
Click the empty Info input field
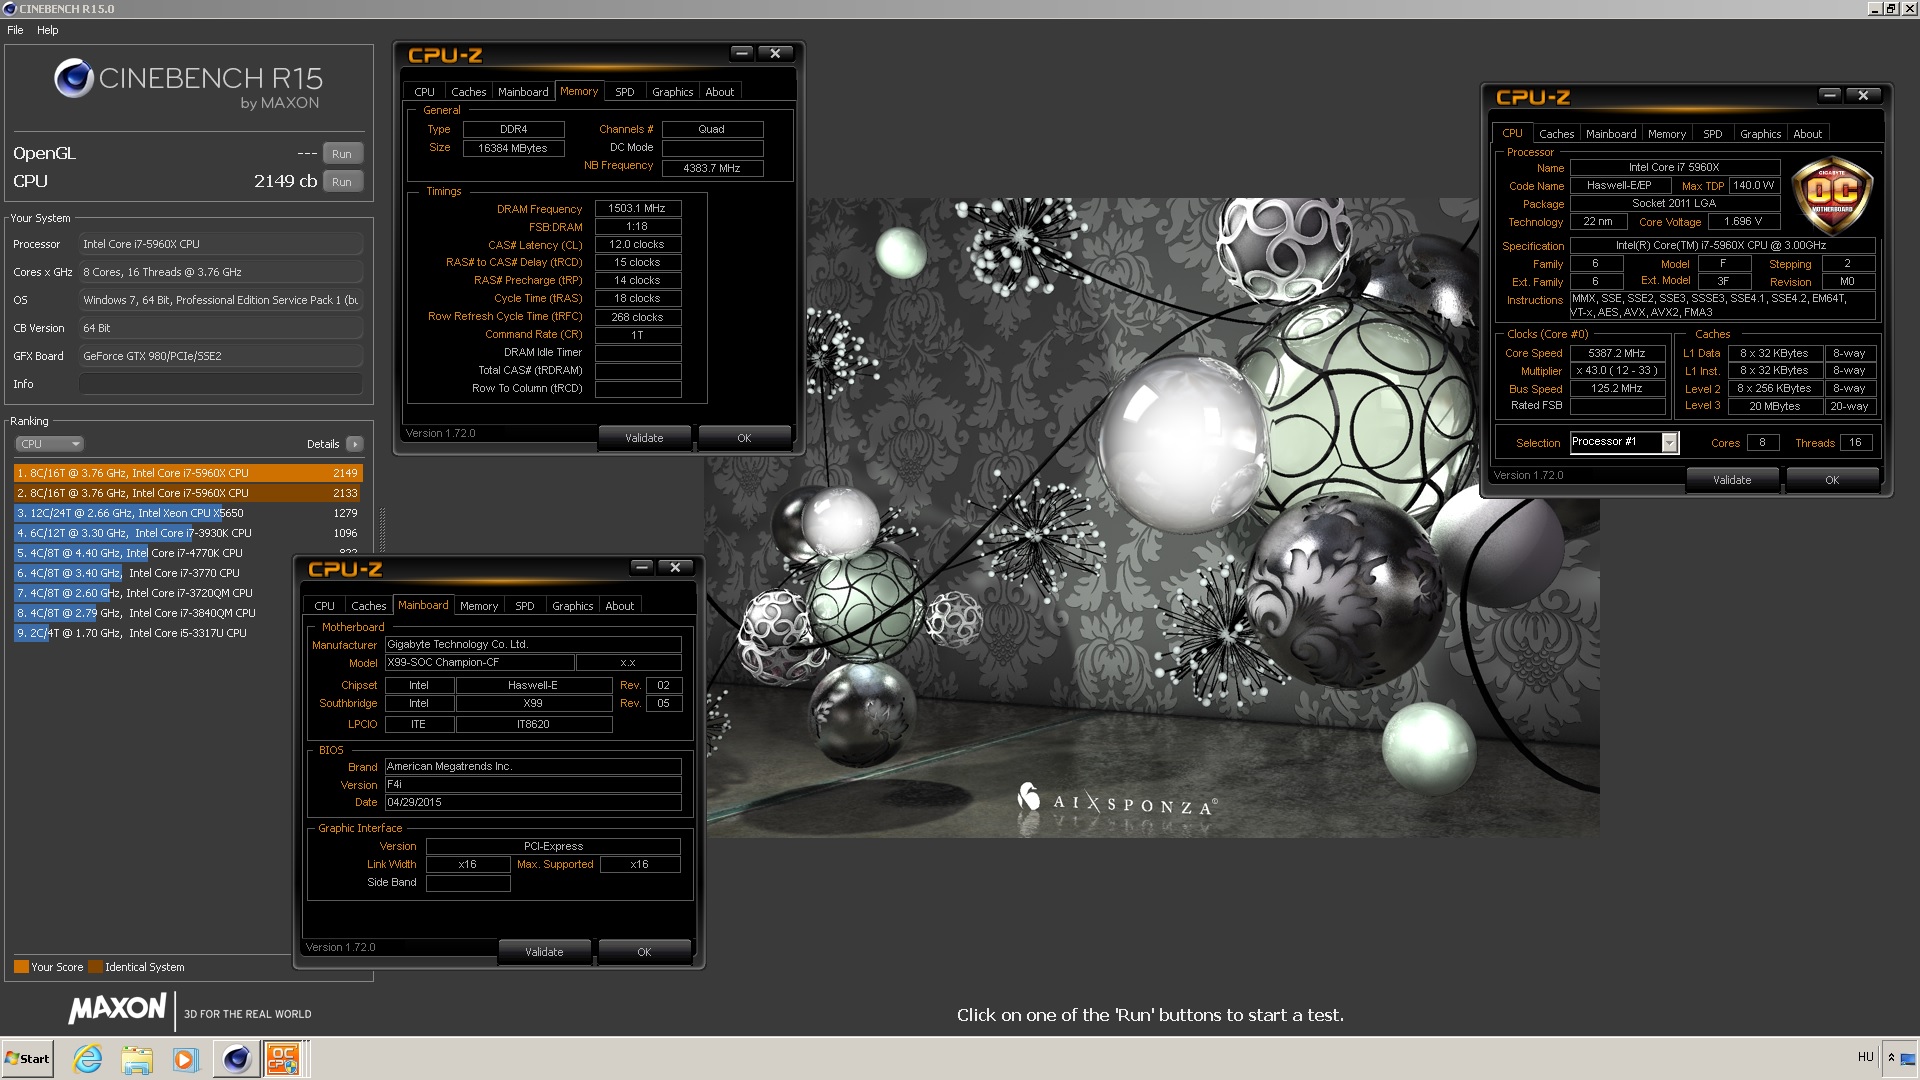[x=221, y=384]
